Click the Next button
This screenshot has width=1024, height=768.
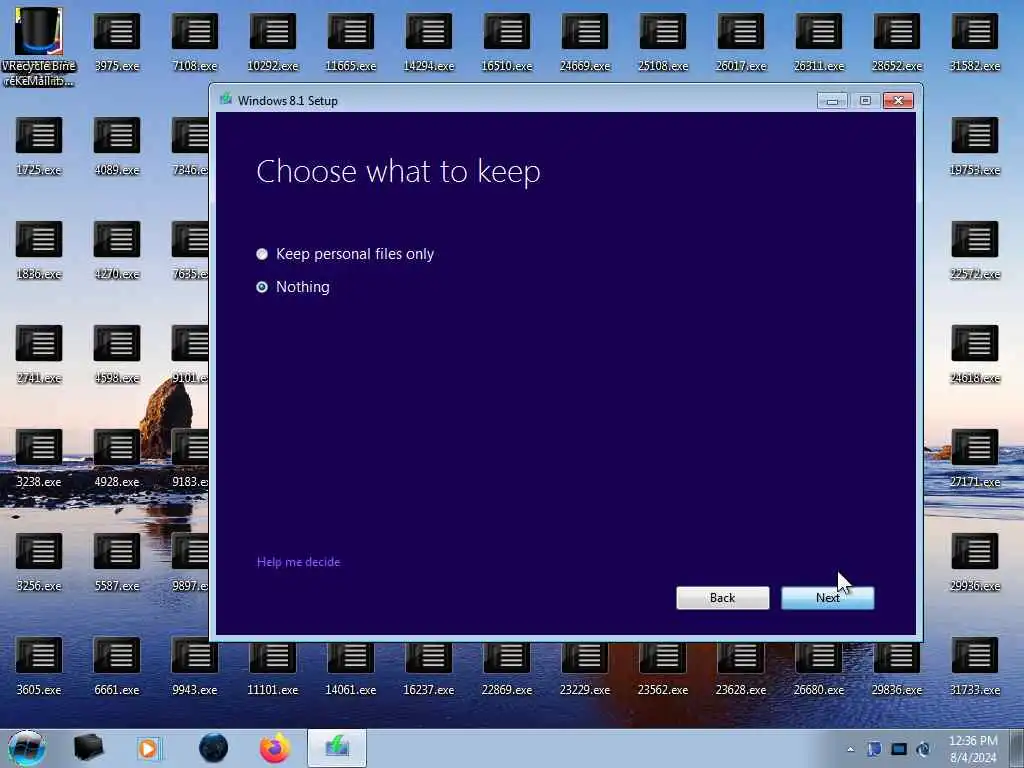[x=827, y=598]
